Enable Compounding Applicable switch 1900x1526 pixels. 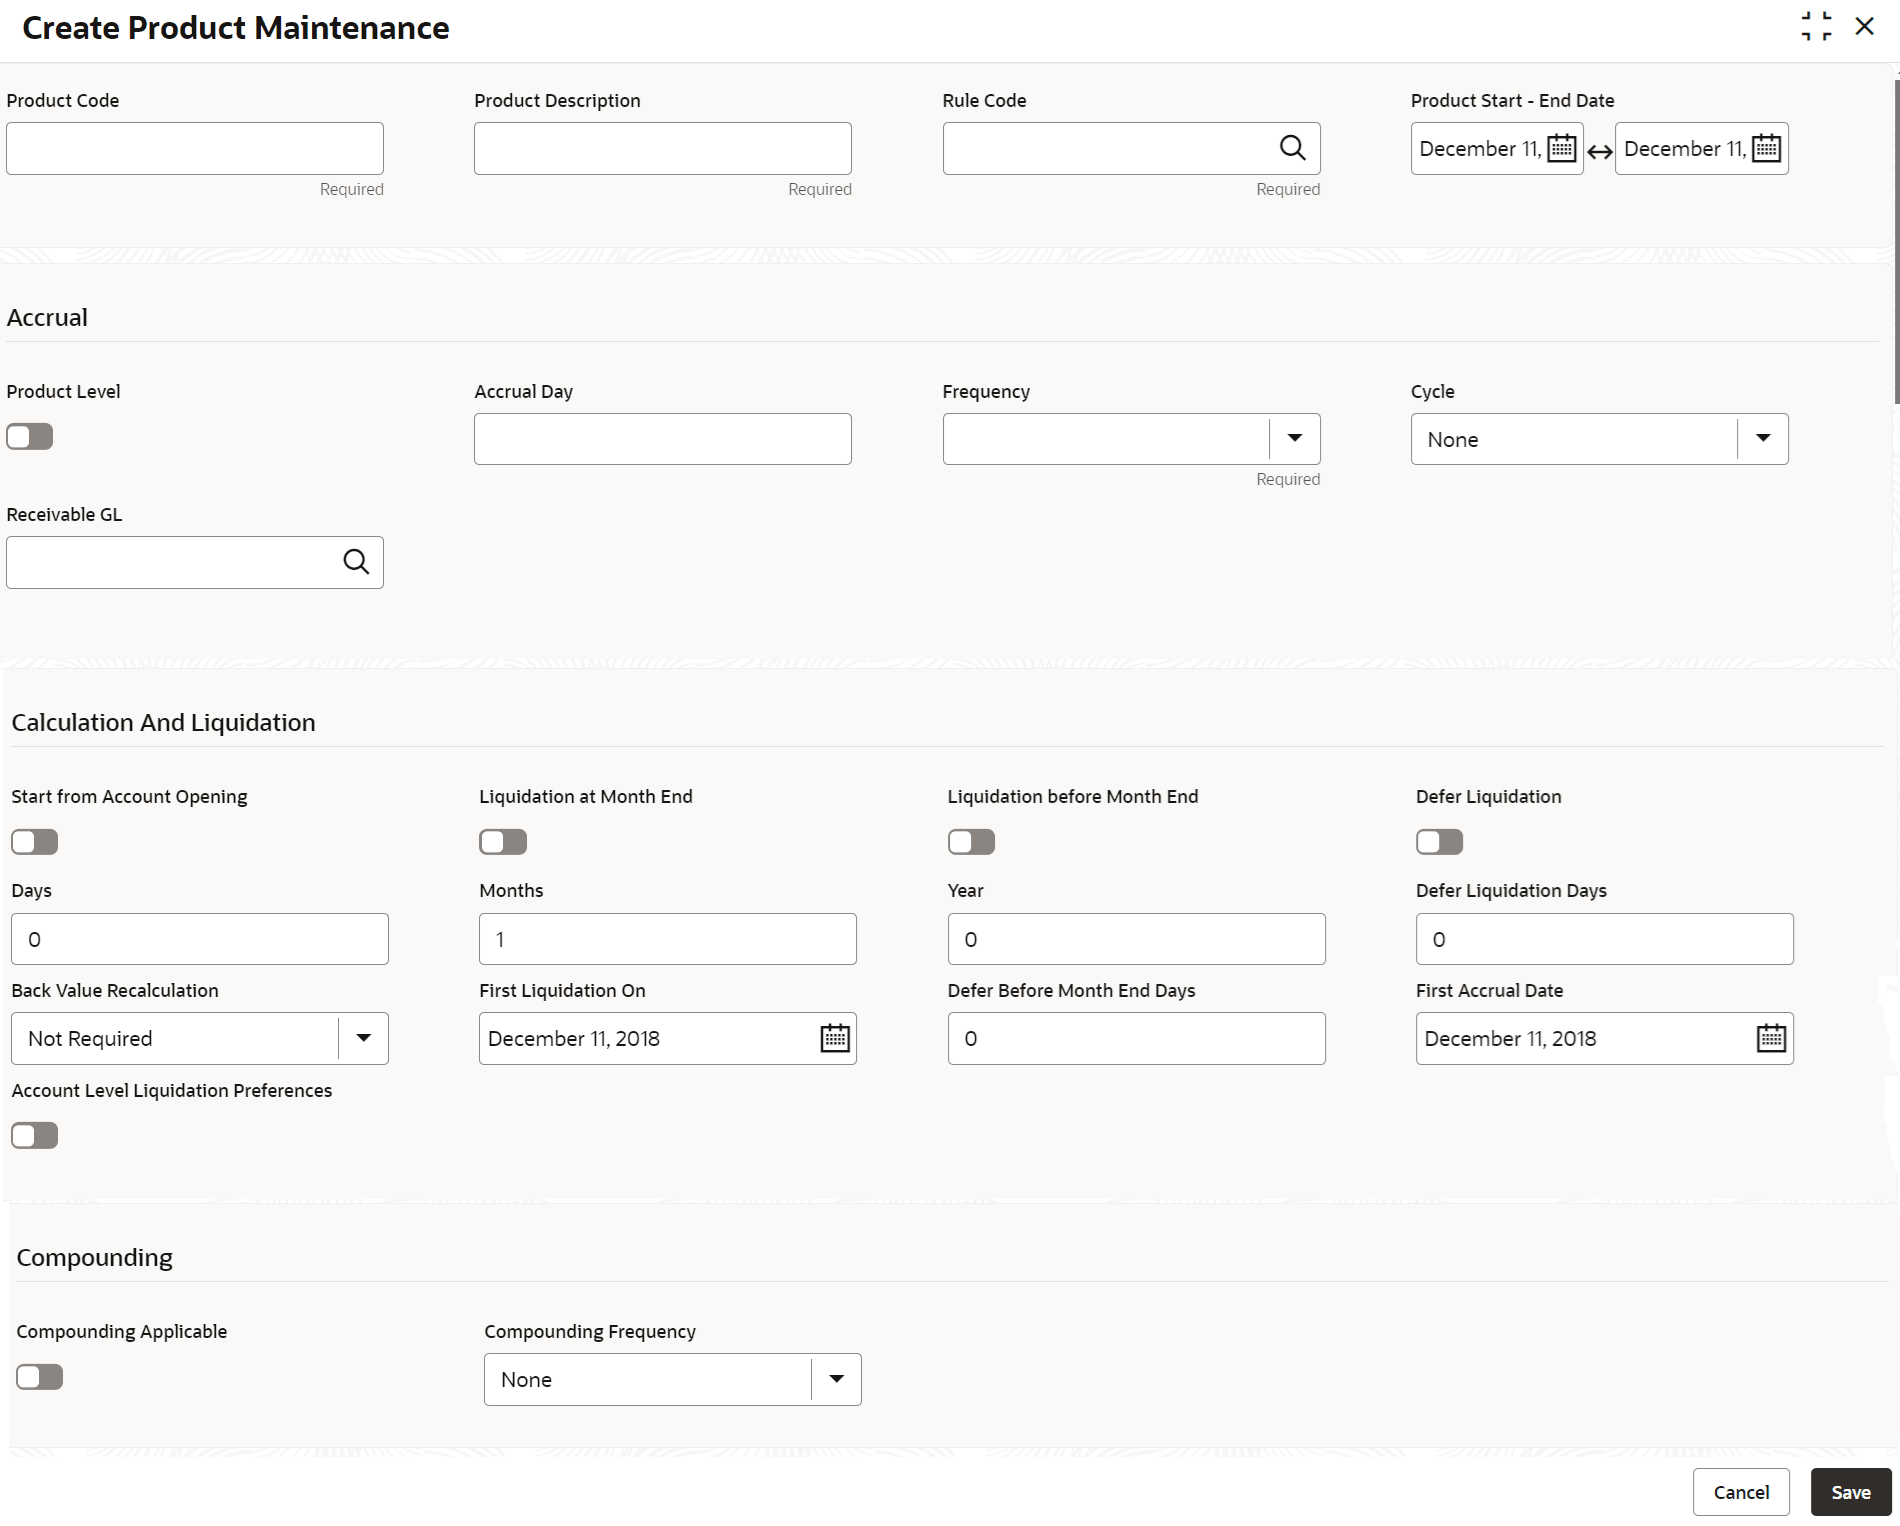coord(40,1377)
